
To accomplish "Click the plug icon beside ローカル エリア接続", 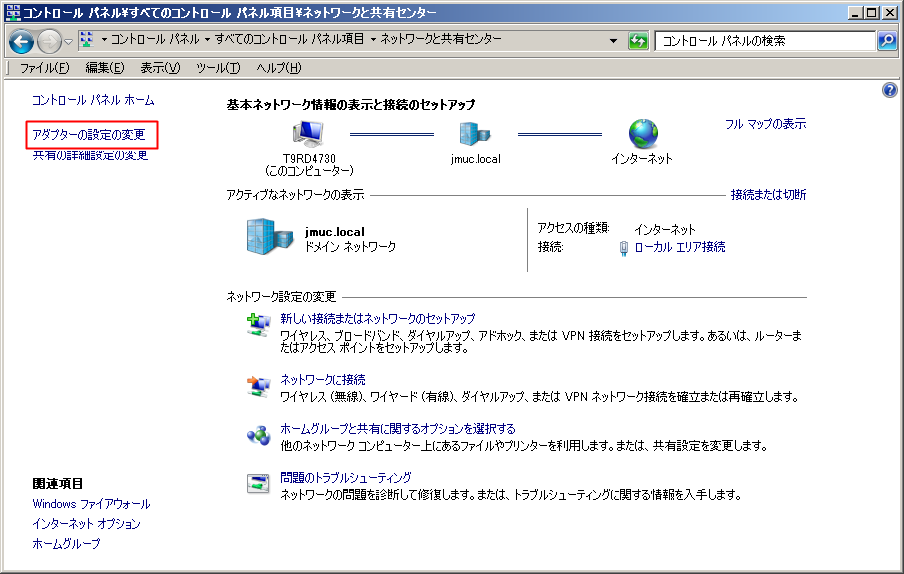I will click(623, 248).
